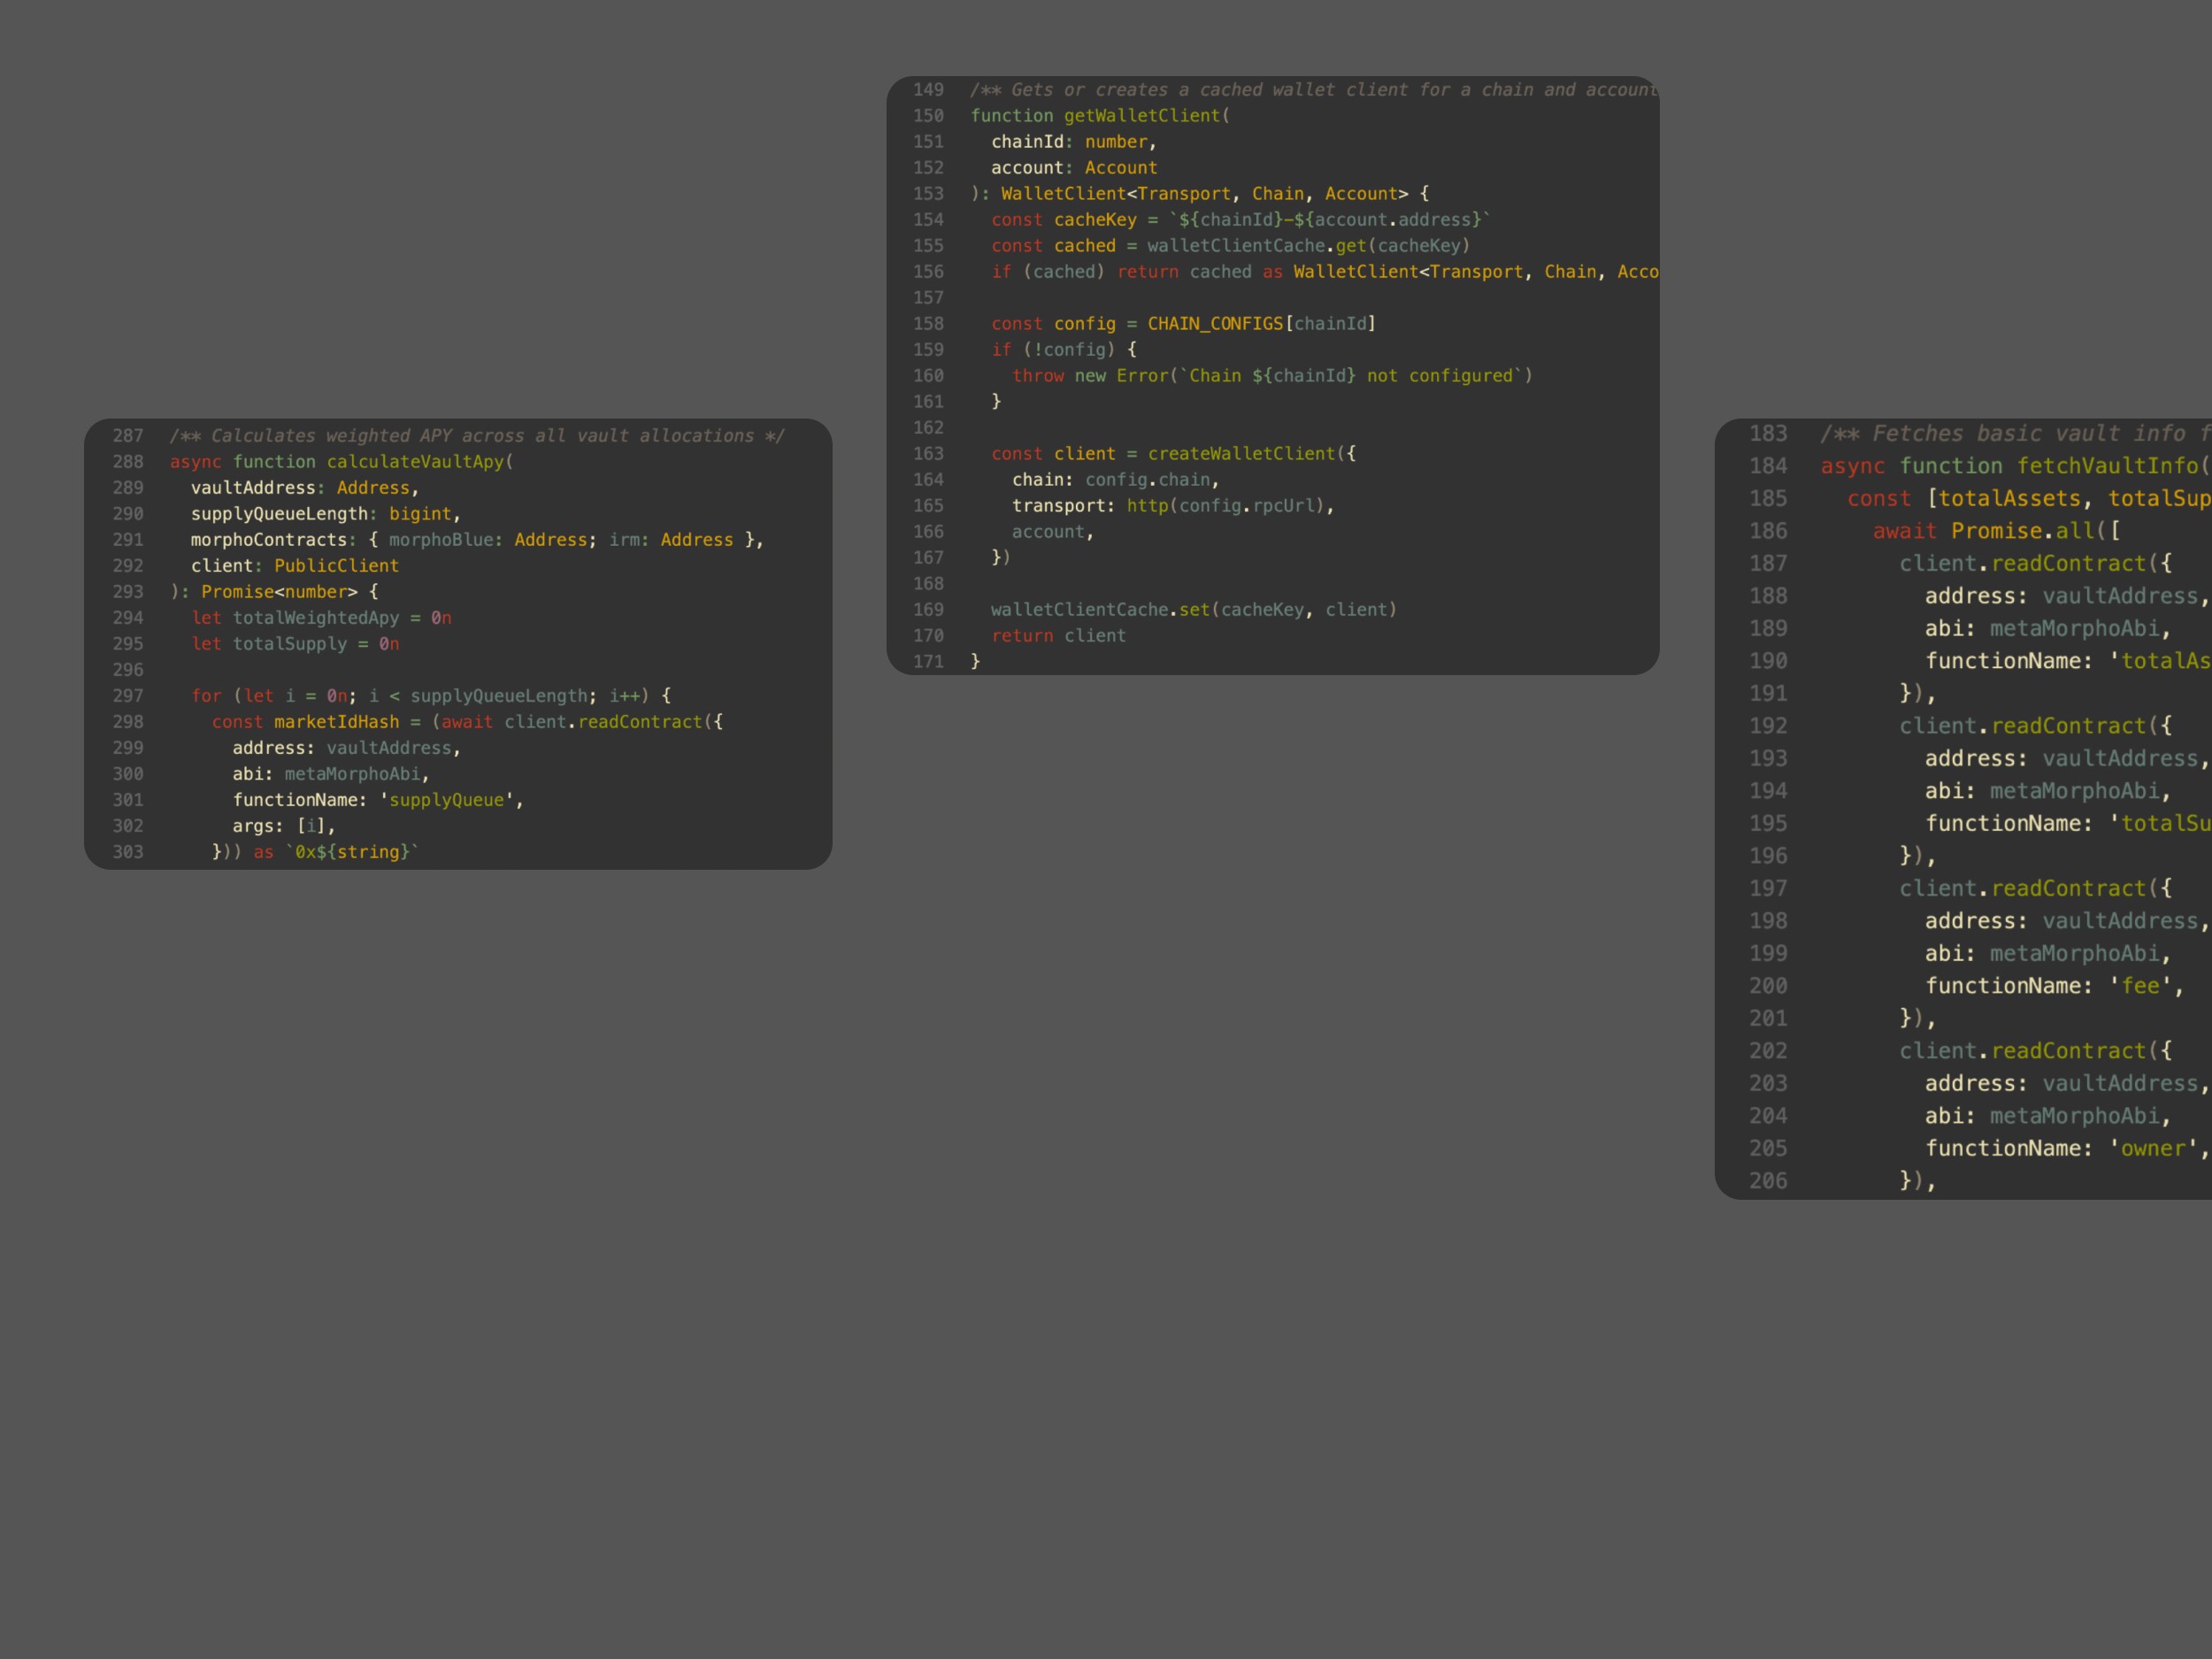Click the calculateVaultApy function name
Screen dimensions: 2212x1659
coord(415,462)
